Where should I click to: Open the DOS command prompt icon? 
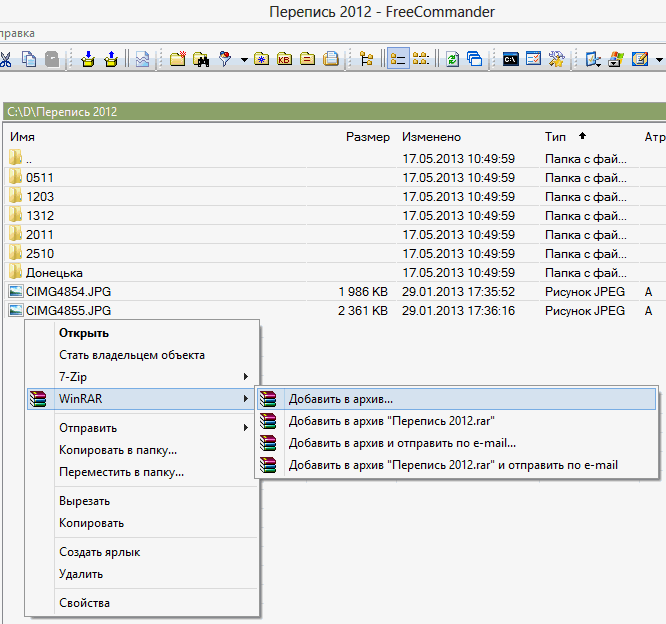click(511, 59)
